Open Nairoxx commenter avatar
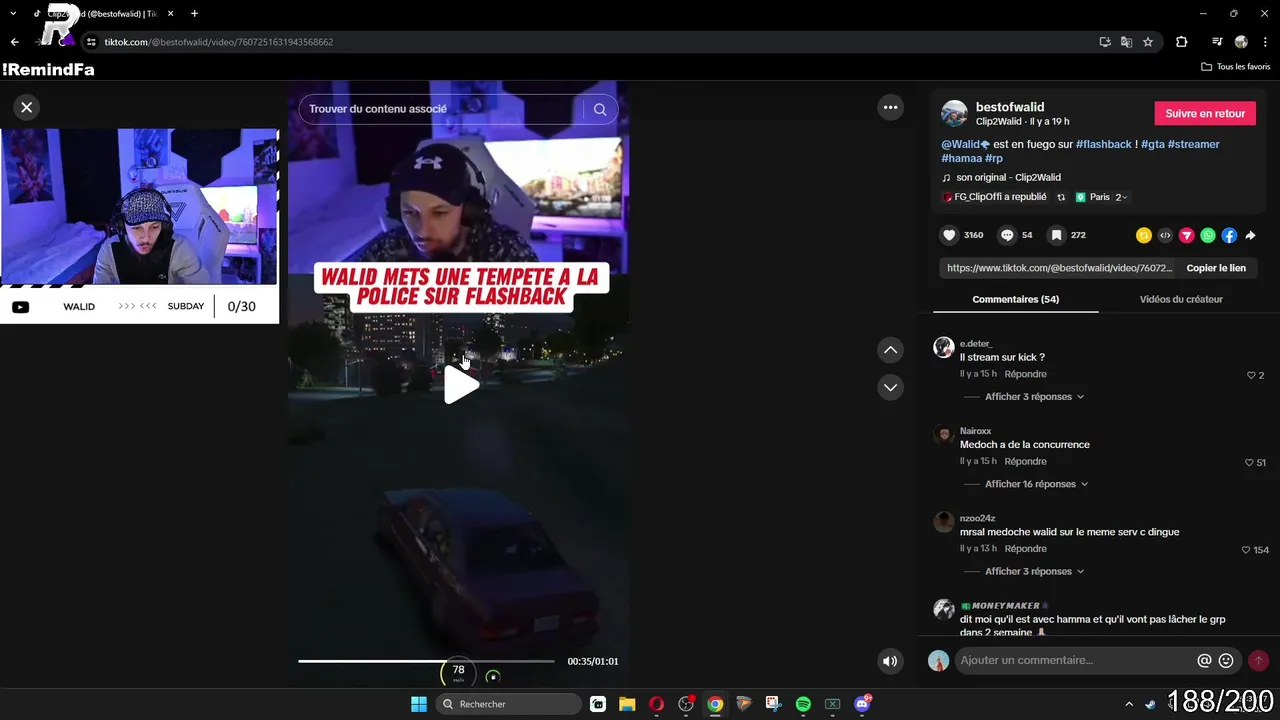 [943, 434]
